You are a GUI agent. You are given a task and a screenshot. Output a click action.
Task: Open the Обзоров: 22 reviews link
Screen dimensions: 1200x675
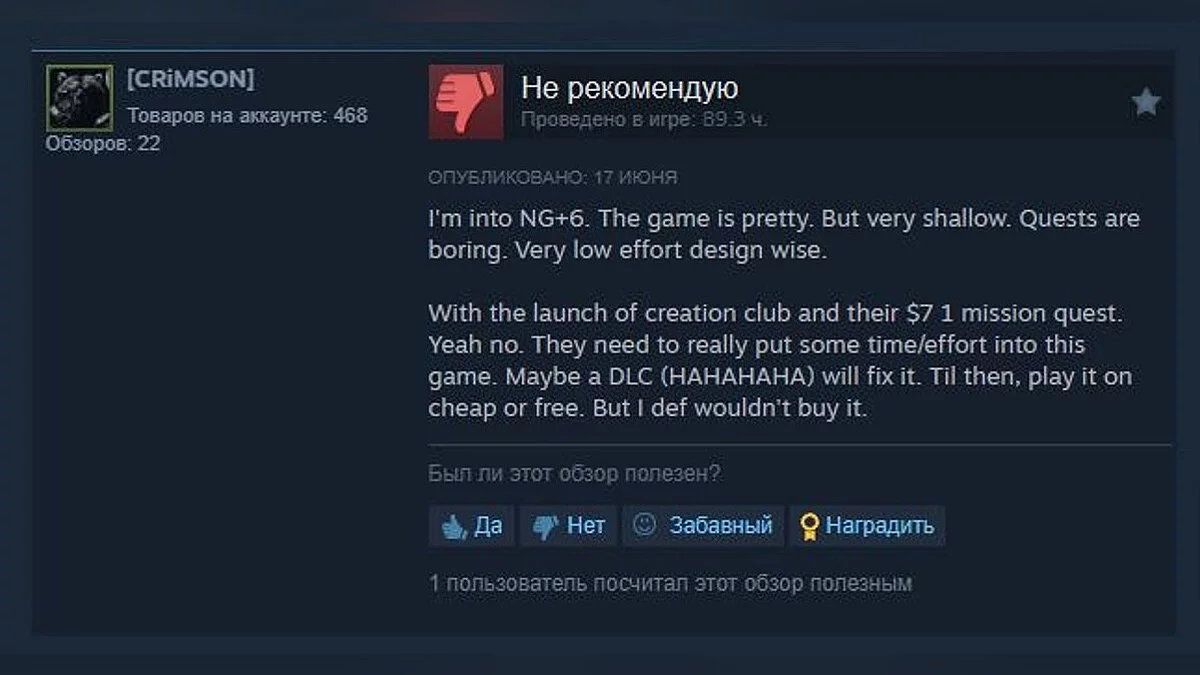102,144
